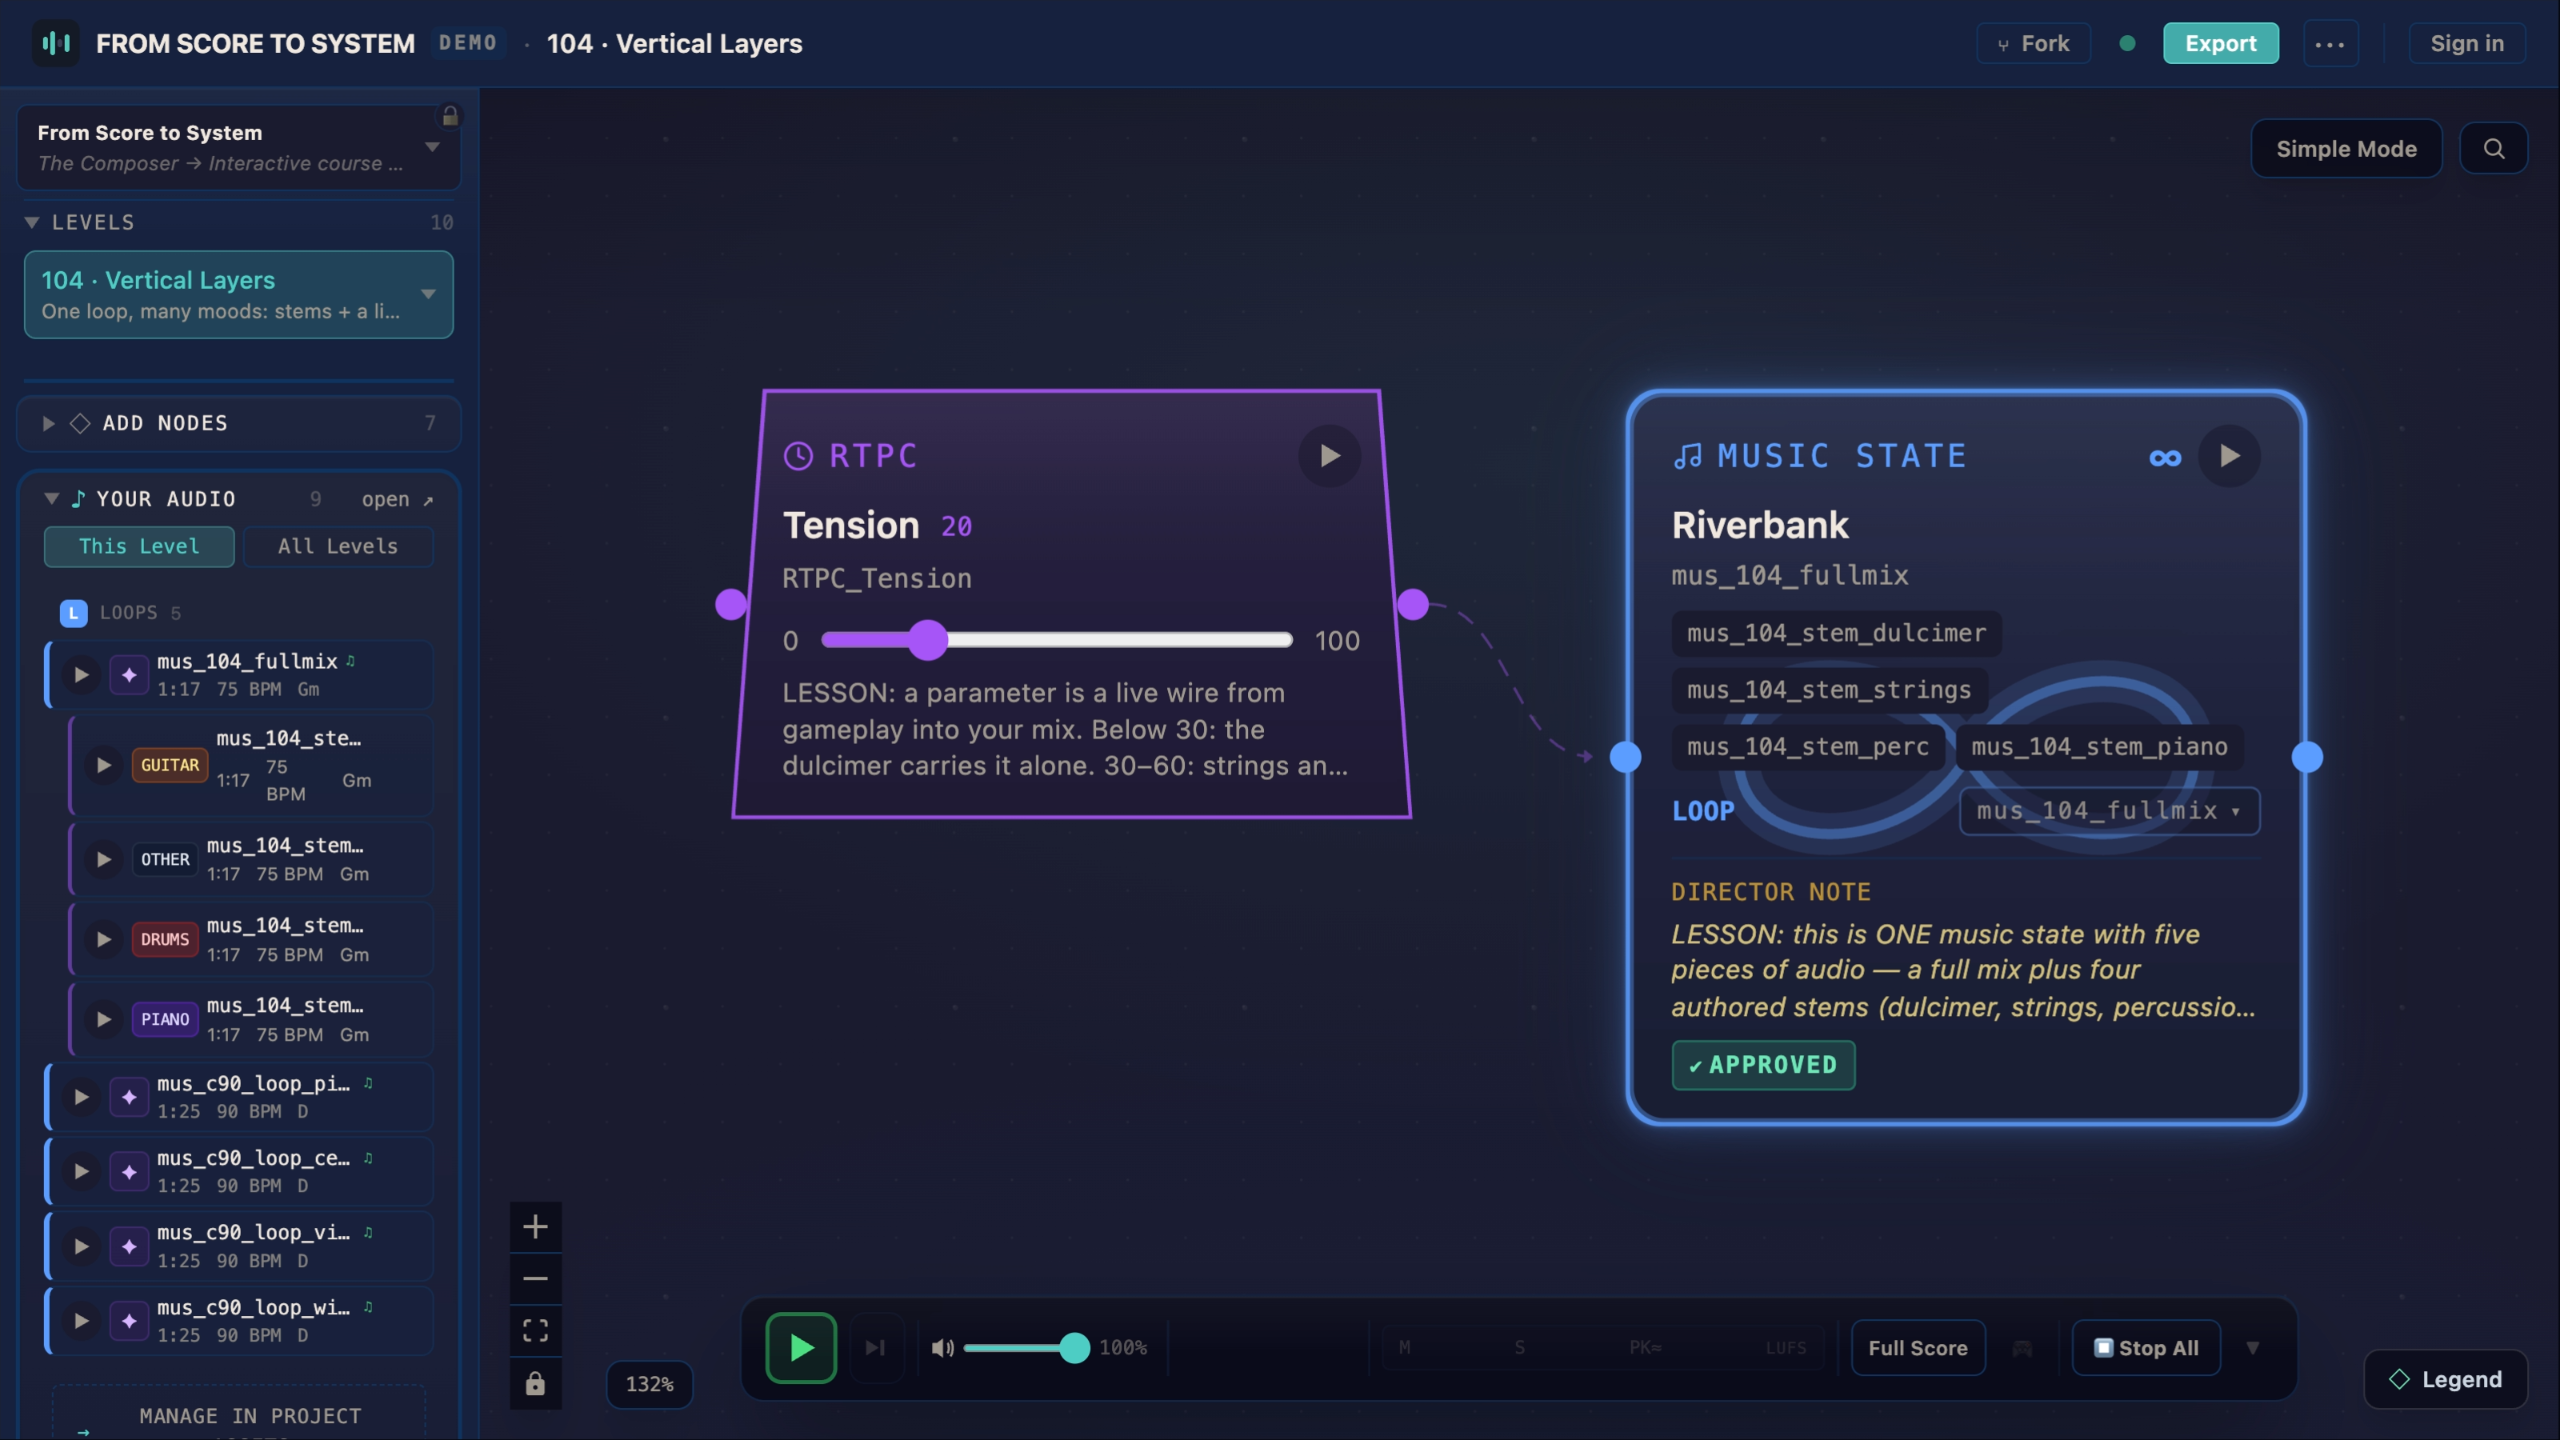
Task: Open the search icon button
Action: pos(2494,149)
